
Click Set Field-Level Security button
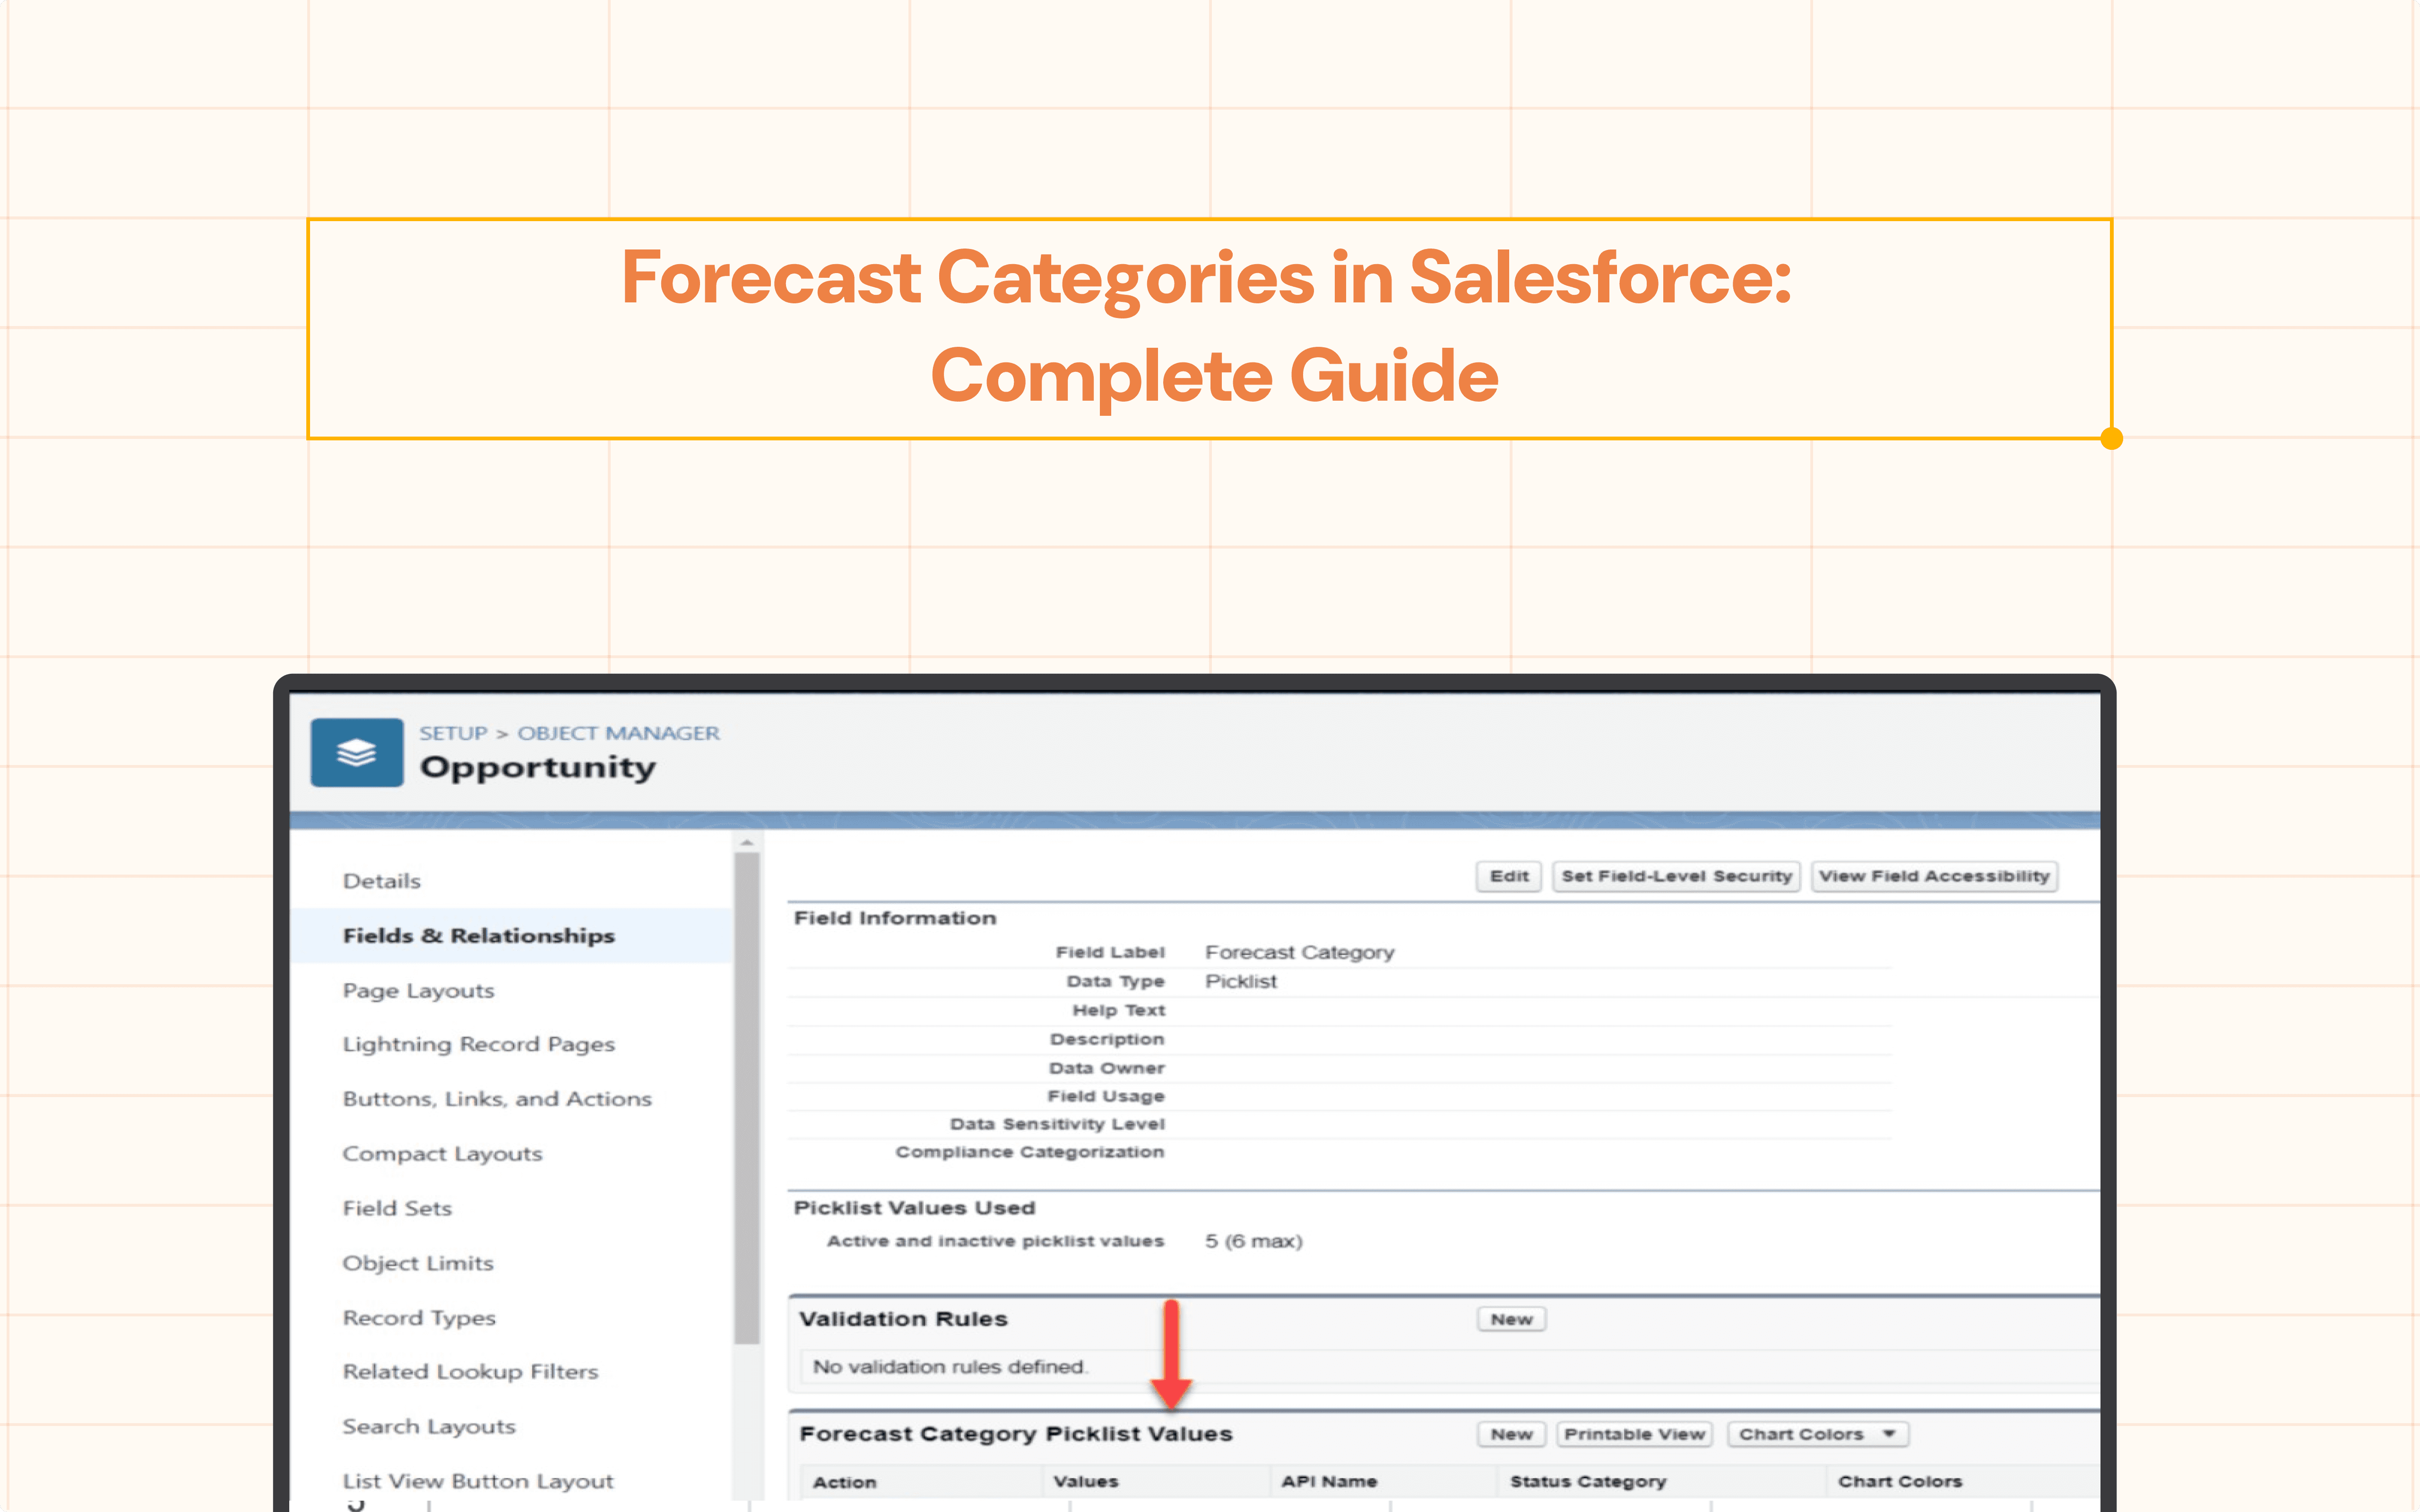1677,876
